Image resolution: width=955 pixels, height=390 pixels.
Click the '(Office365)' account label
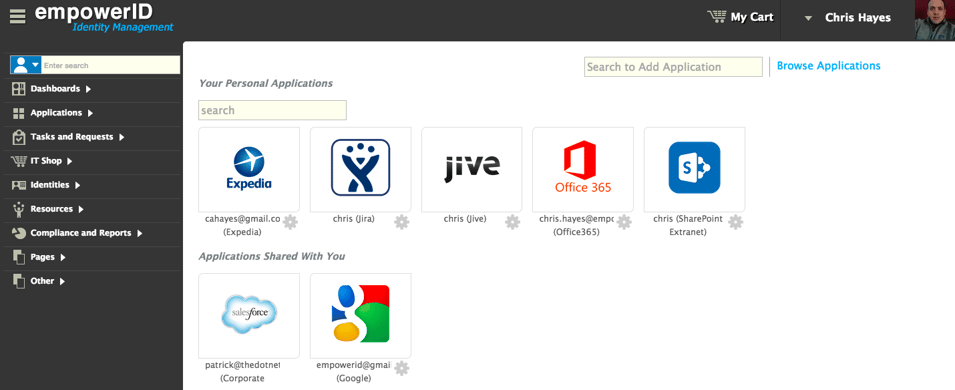(577, 232)
